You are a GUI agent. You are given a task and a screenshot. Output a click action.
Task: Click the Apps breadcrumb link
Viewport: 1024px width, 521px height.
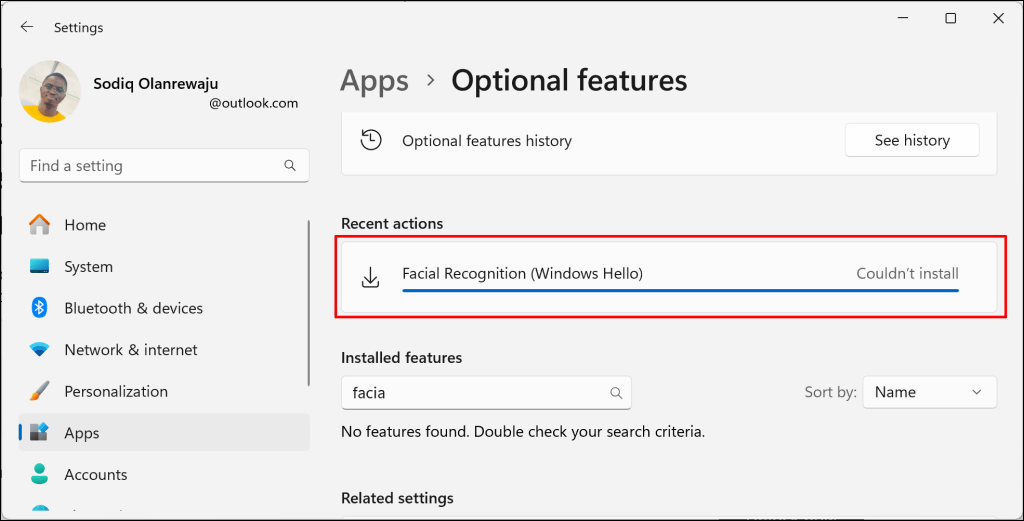(374, 80)
